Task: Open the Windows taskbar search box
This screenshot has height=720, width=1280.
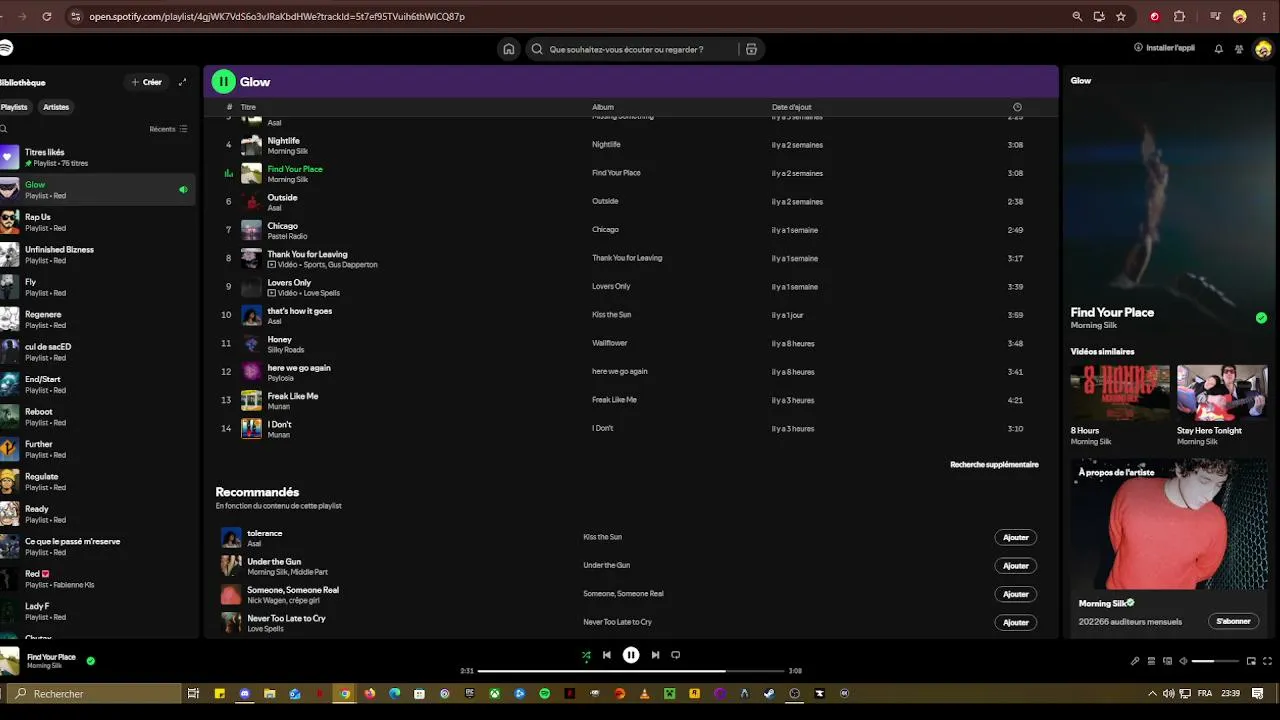Action: pos(96,693)
